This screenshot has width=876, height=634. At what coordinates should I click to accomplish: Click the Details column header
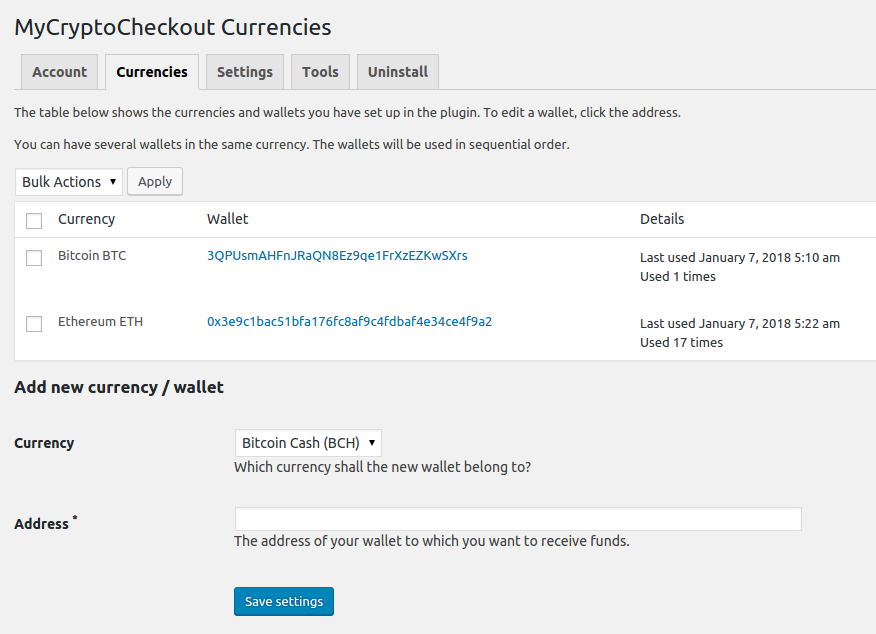tap(662, 219)
